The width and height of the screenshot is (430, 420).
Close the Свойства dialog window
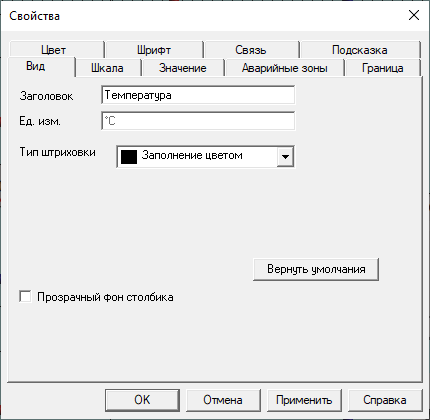pyautogui.click(x=414, y=15)
